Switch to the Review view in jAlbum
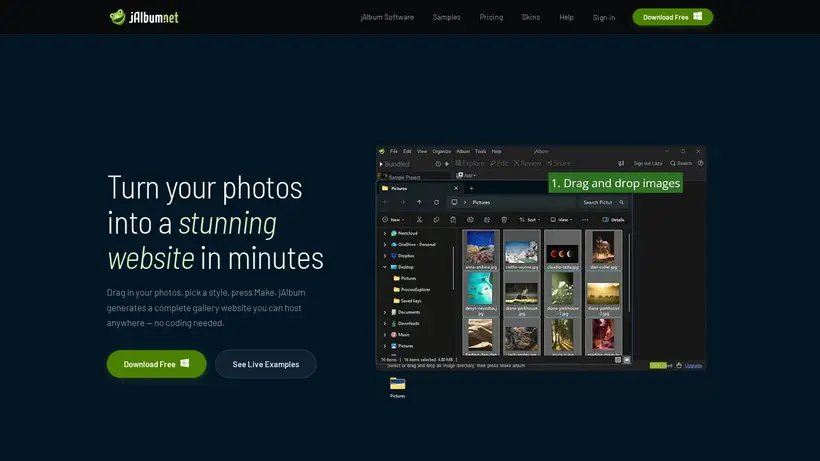Screen dimensions: 820x461 click(x=527, y=164)
